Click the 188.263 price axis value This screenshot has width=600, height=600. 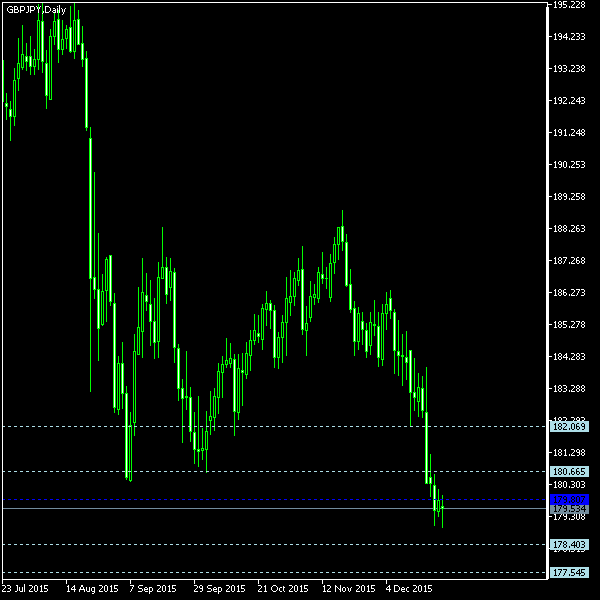[569, 229]
